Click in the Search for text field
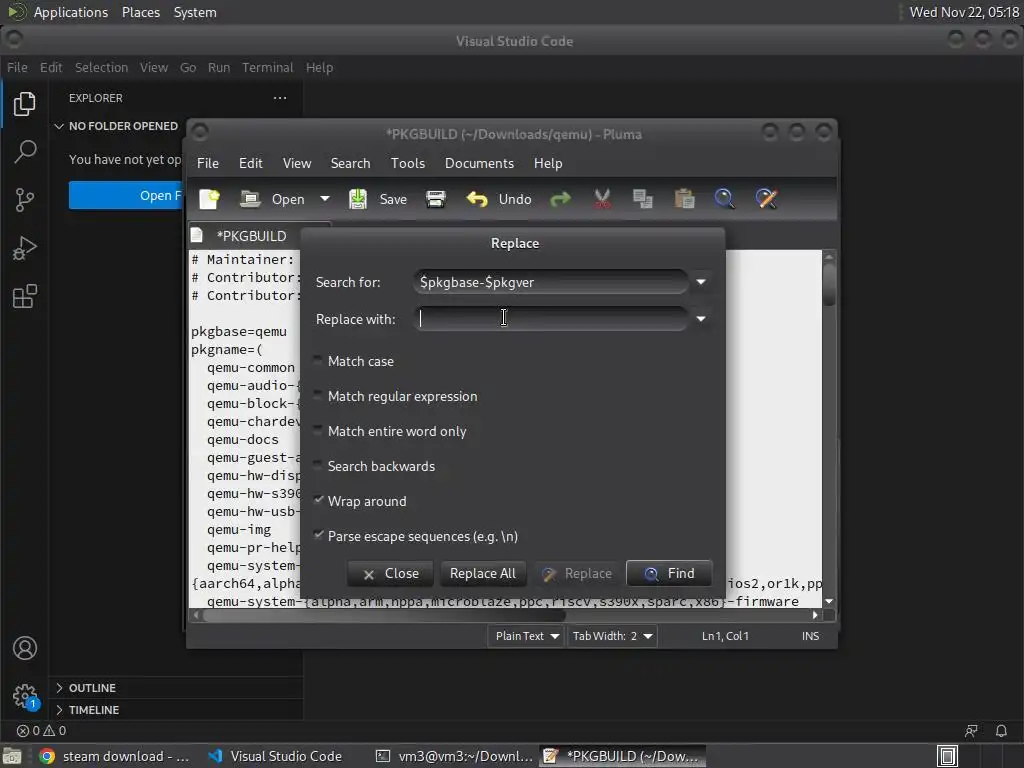The width and height of the screenshot is (1024, 768). point(551,282)
